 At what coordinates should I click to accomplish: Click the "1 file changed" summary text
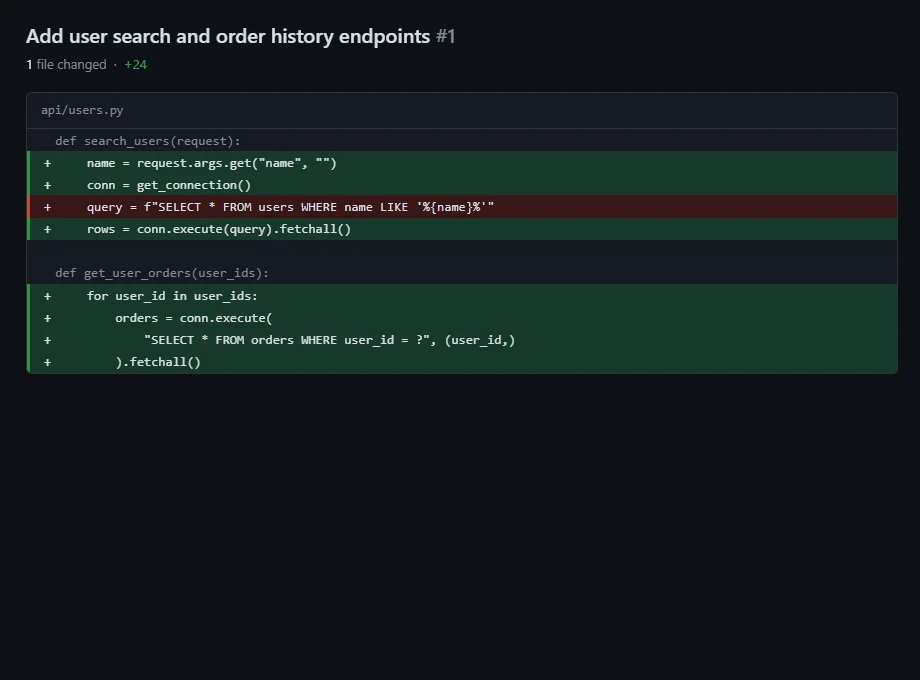66,65
